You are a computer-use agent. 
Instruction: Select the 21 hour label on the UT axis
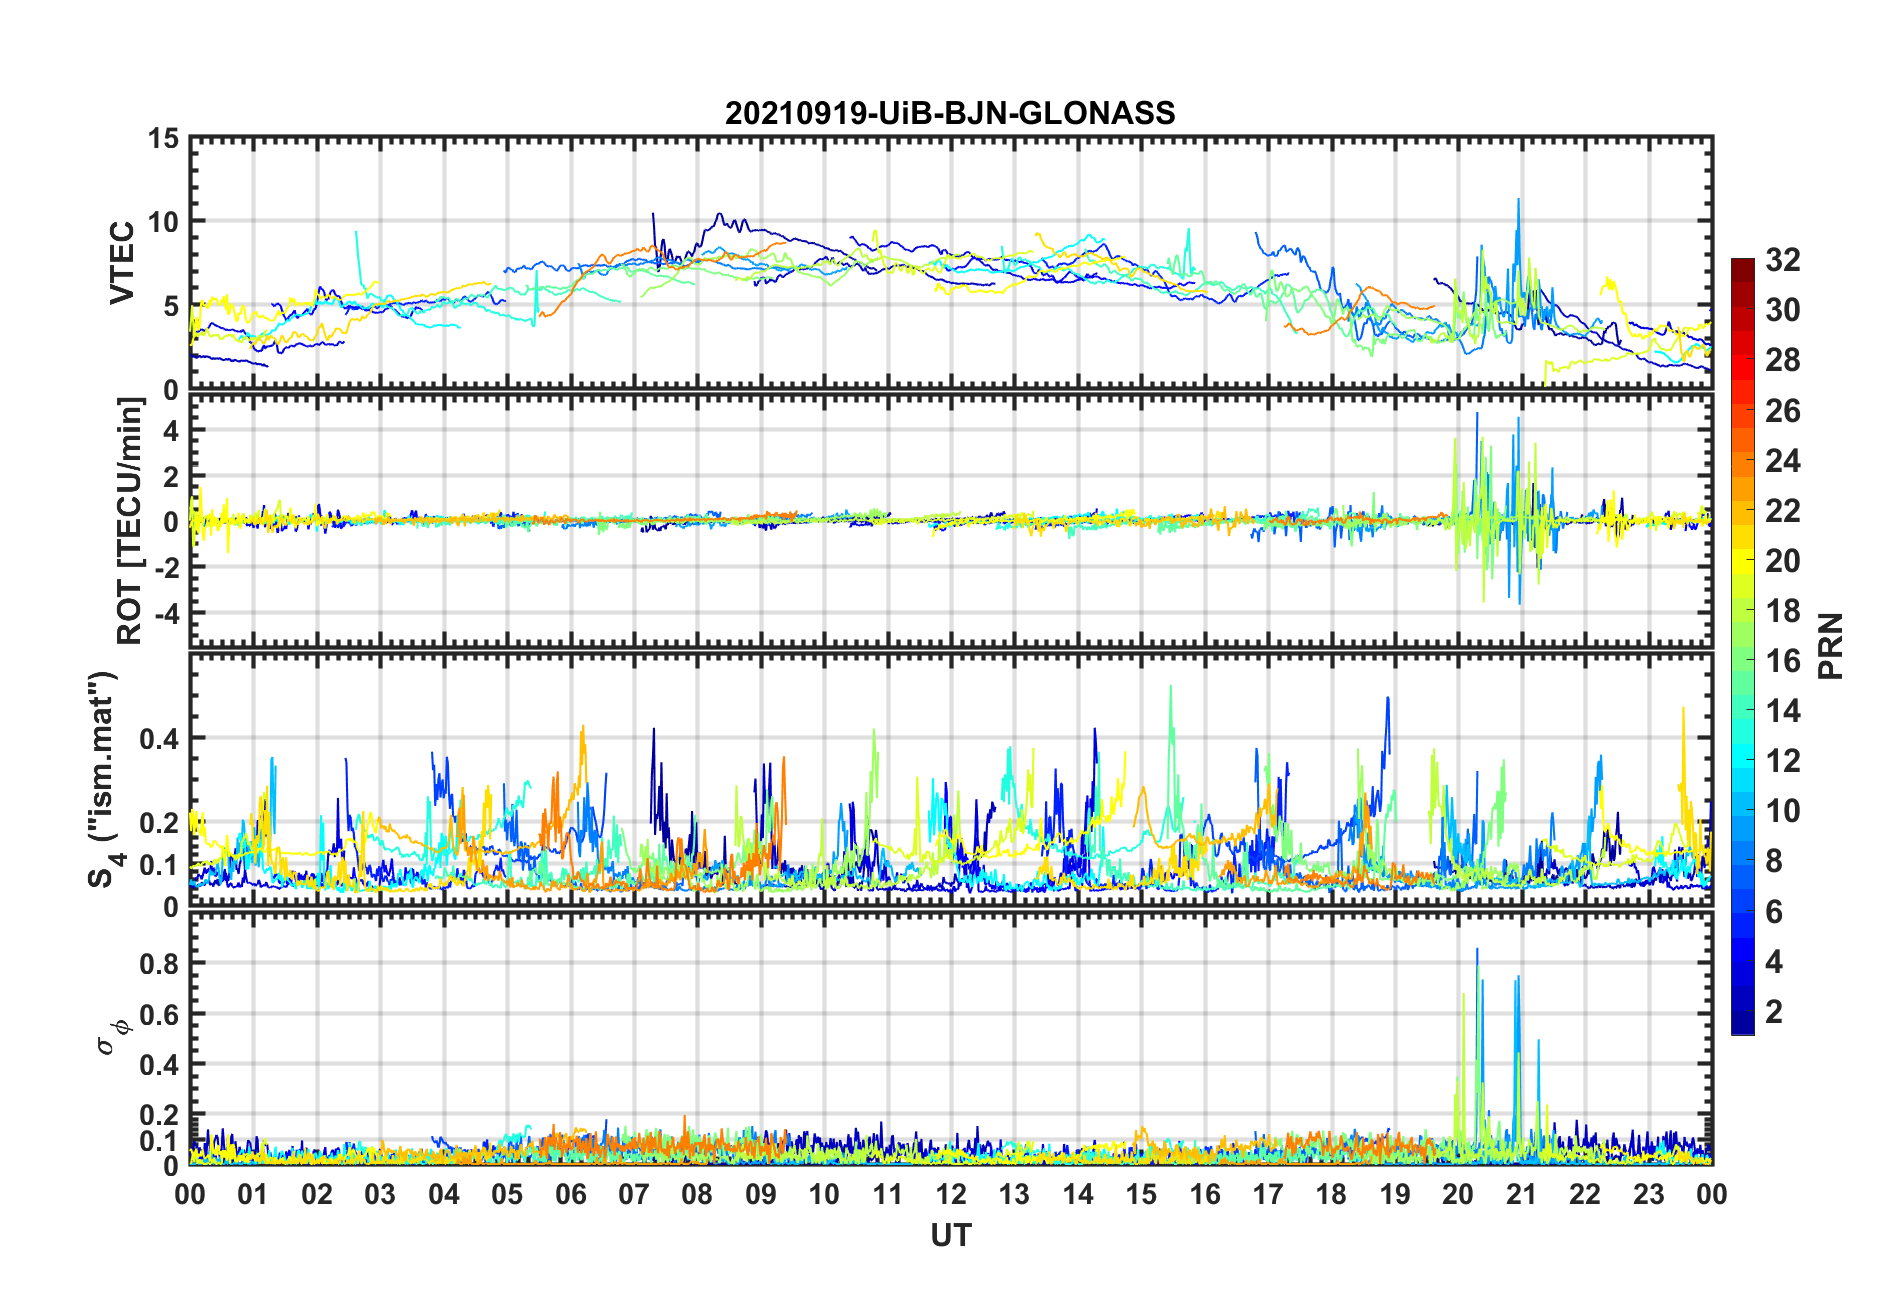tap(1522, 1194)
